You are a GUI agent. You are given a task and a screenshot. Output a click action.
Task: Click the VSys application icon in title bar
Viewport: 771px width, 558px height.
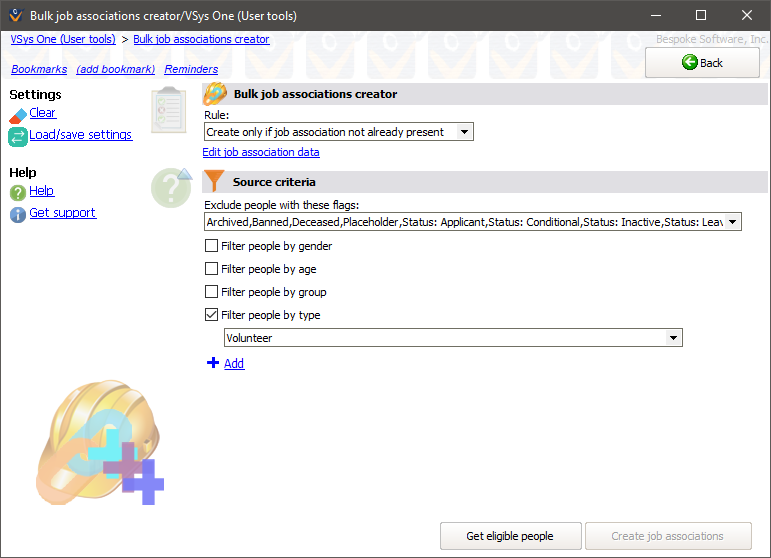14,15
